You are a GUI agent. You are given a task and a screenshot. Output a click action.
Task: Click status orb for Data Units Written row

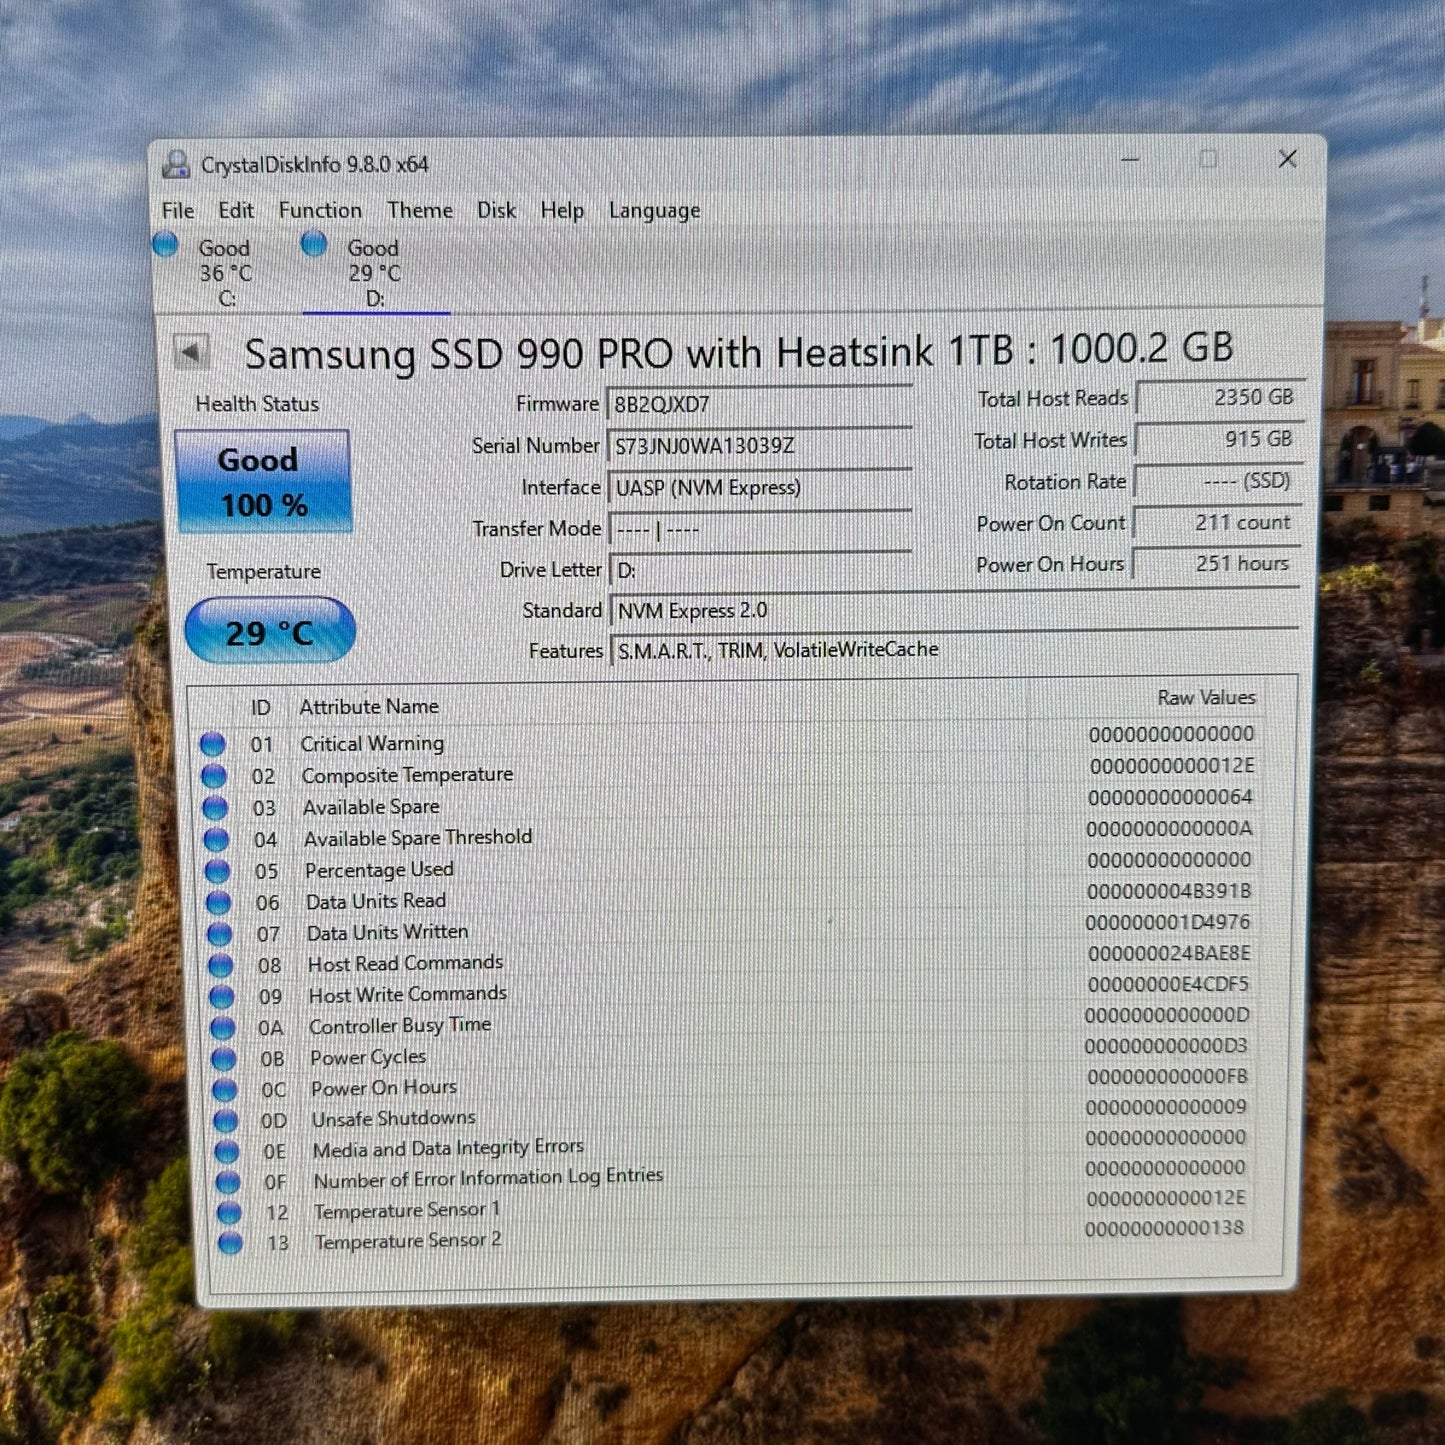(x=220, y=935)
